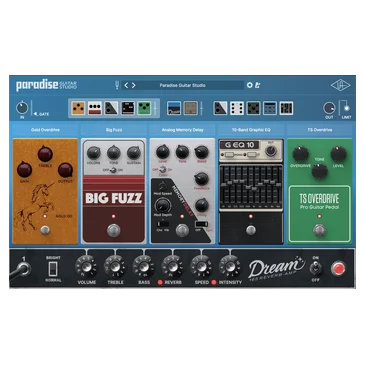Click the IN input level knob
The image size is (365, 365).
(x=22, y=108)
